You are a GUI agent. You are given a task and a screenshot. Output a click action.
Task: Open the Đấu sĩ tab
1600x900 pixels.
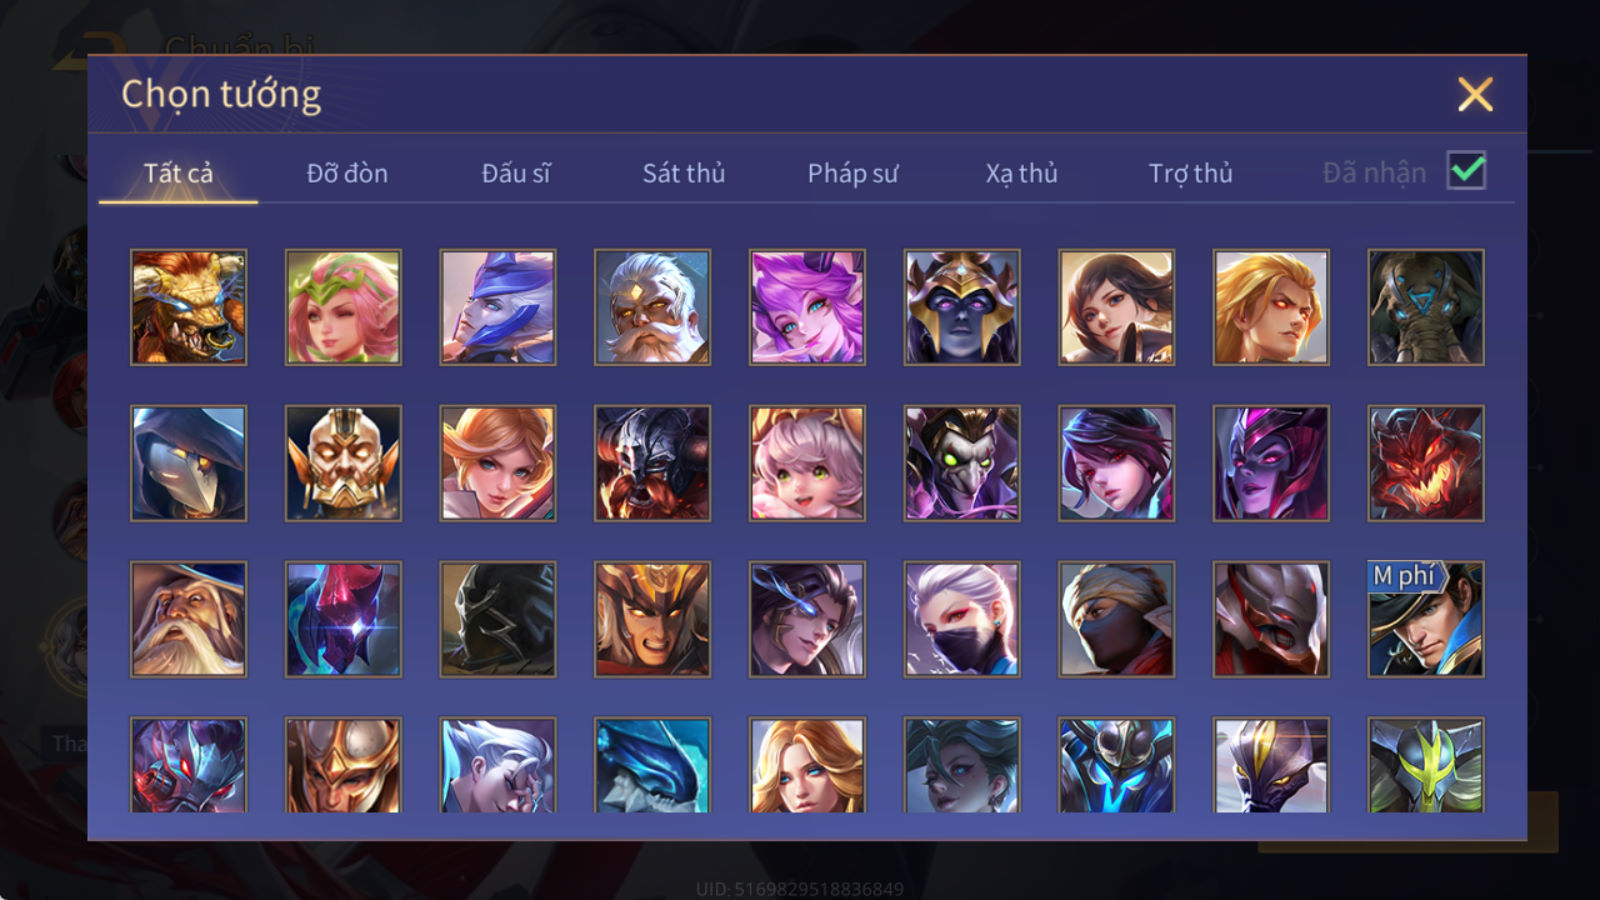516,173
